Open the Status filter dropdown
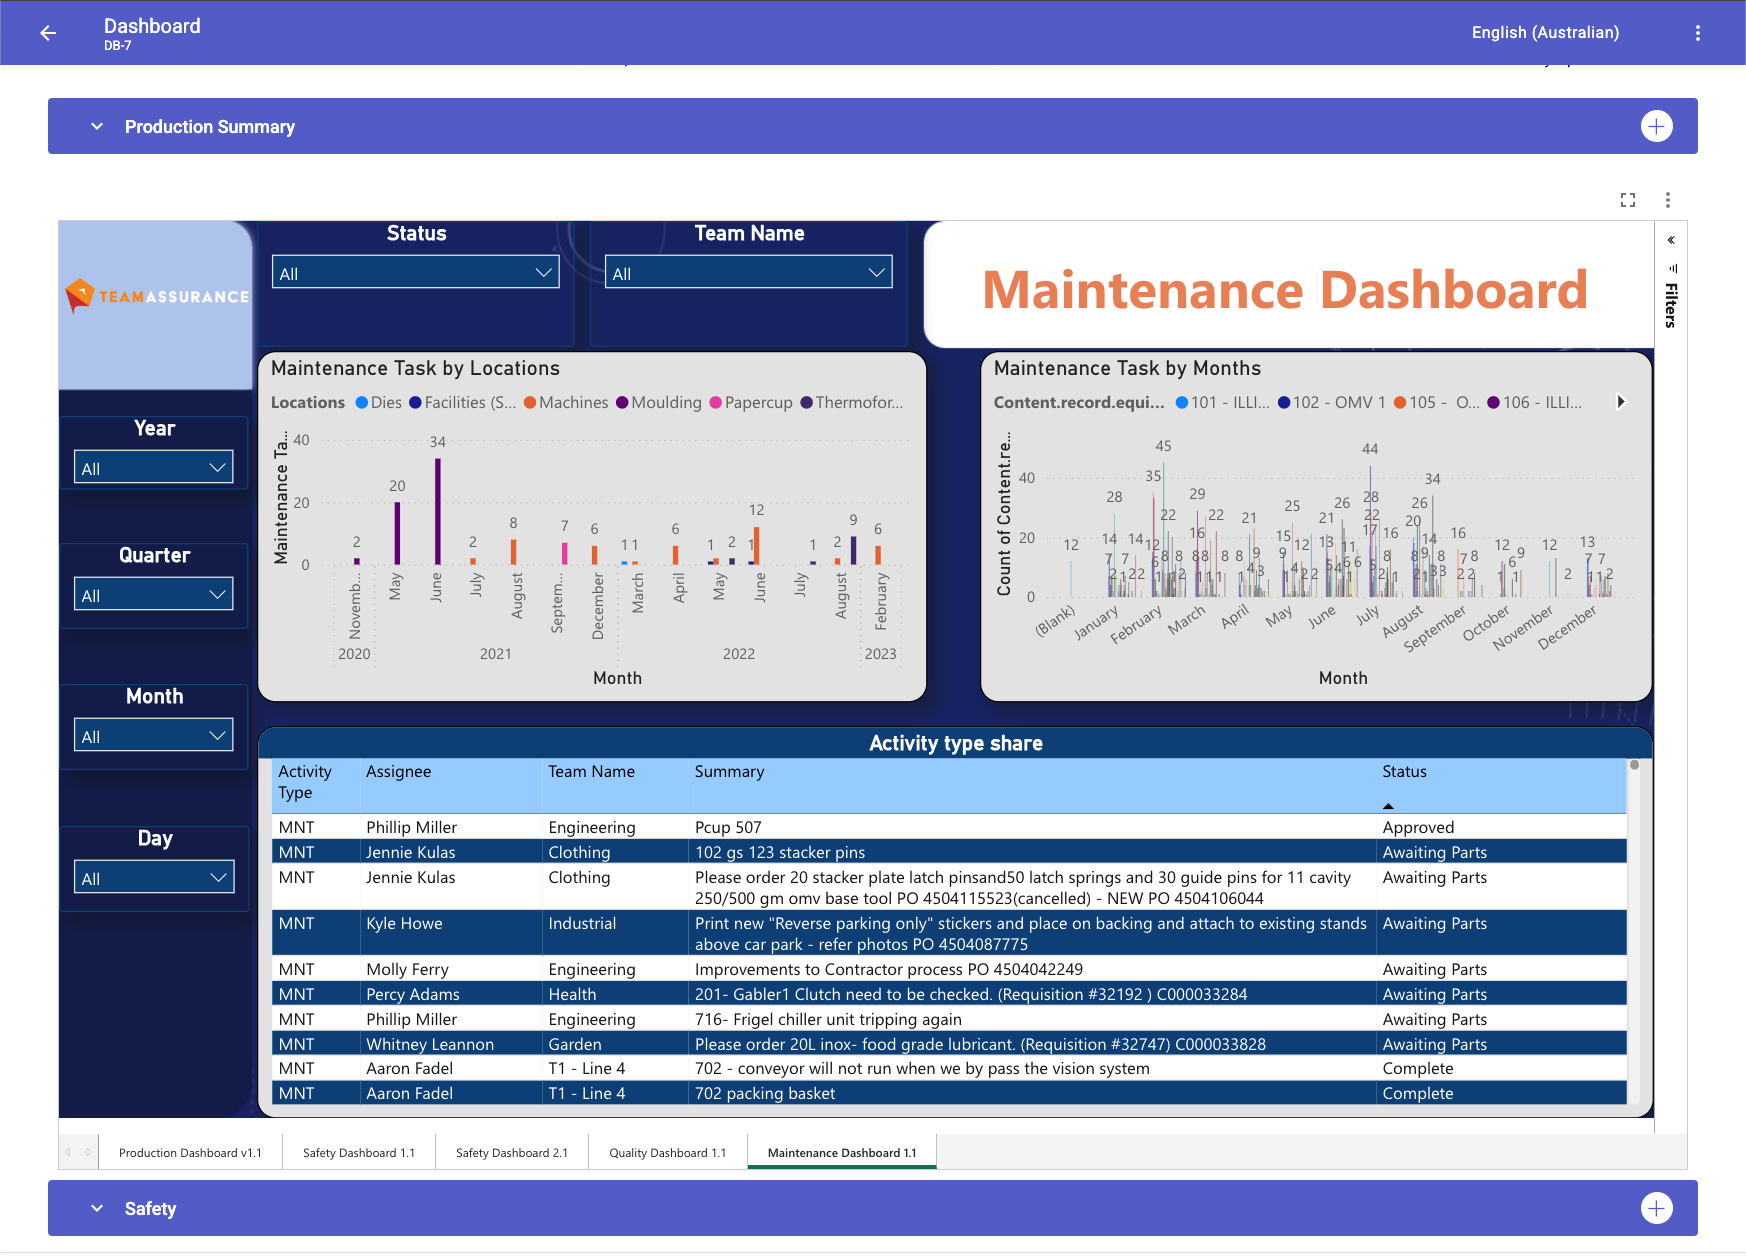Image resolution: width=1746 pixels, height=1256 pixels. coord(416,273)
